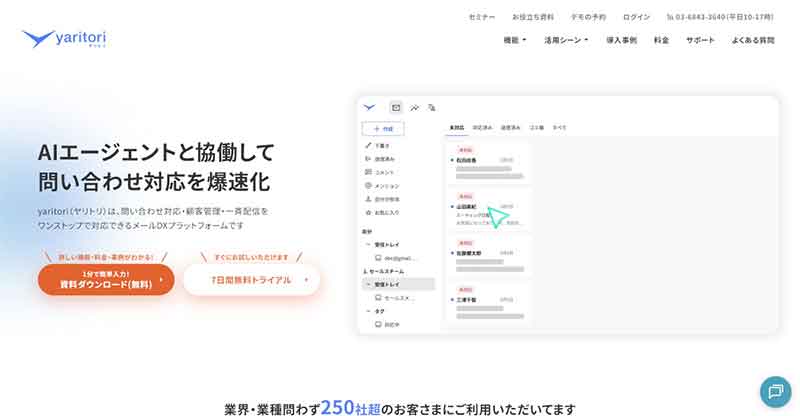The image size is (800, 416).
Task: Expand the 活用シーン dropdown menu
Action: click(566, 40)
